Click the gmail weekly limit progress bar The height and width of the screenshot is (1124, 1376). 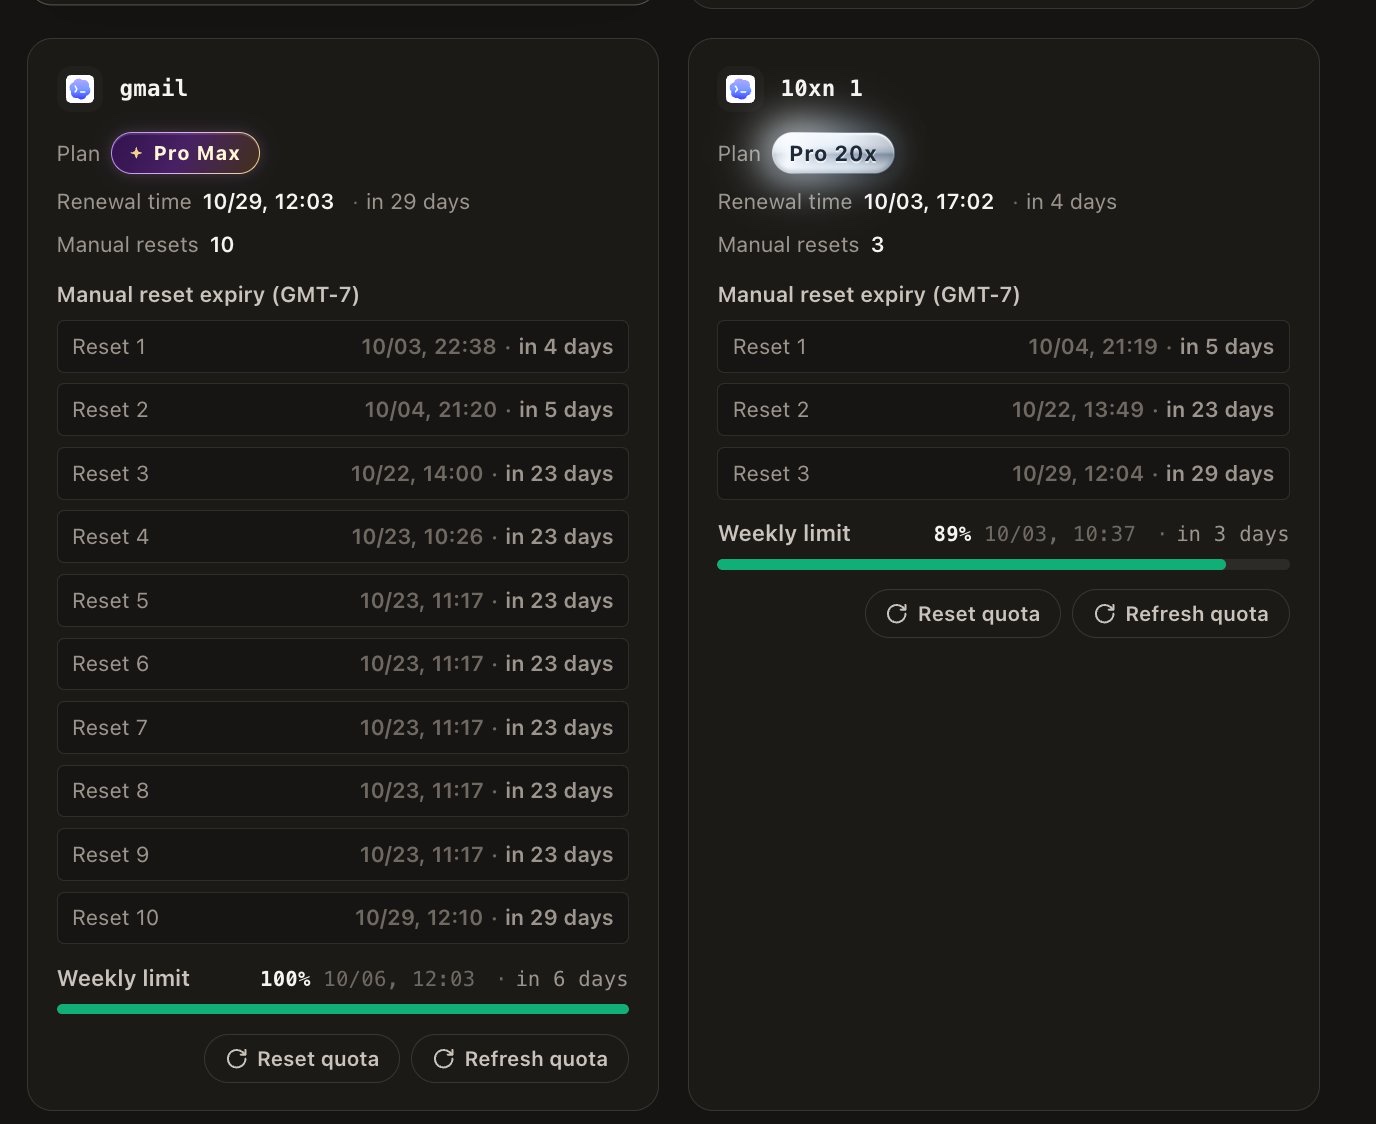pyautogui.click(x=343, y=1009)
